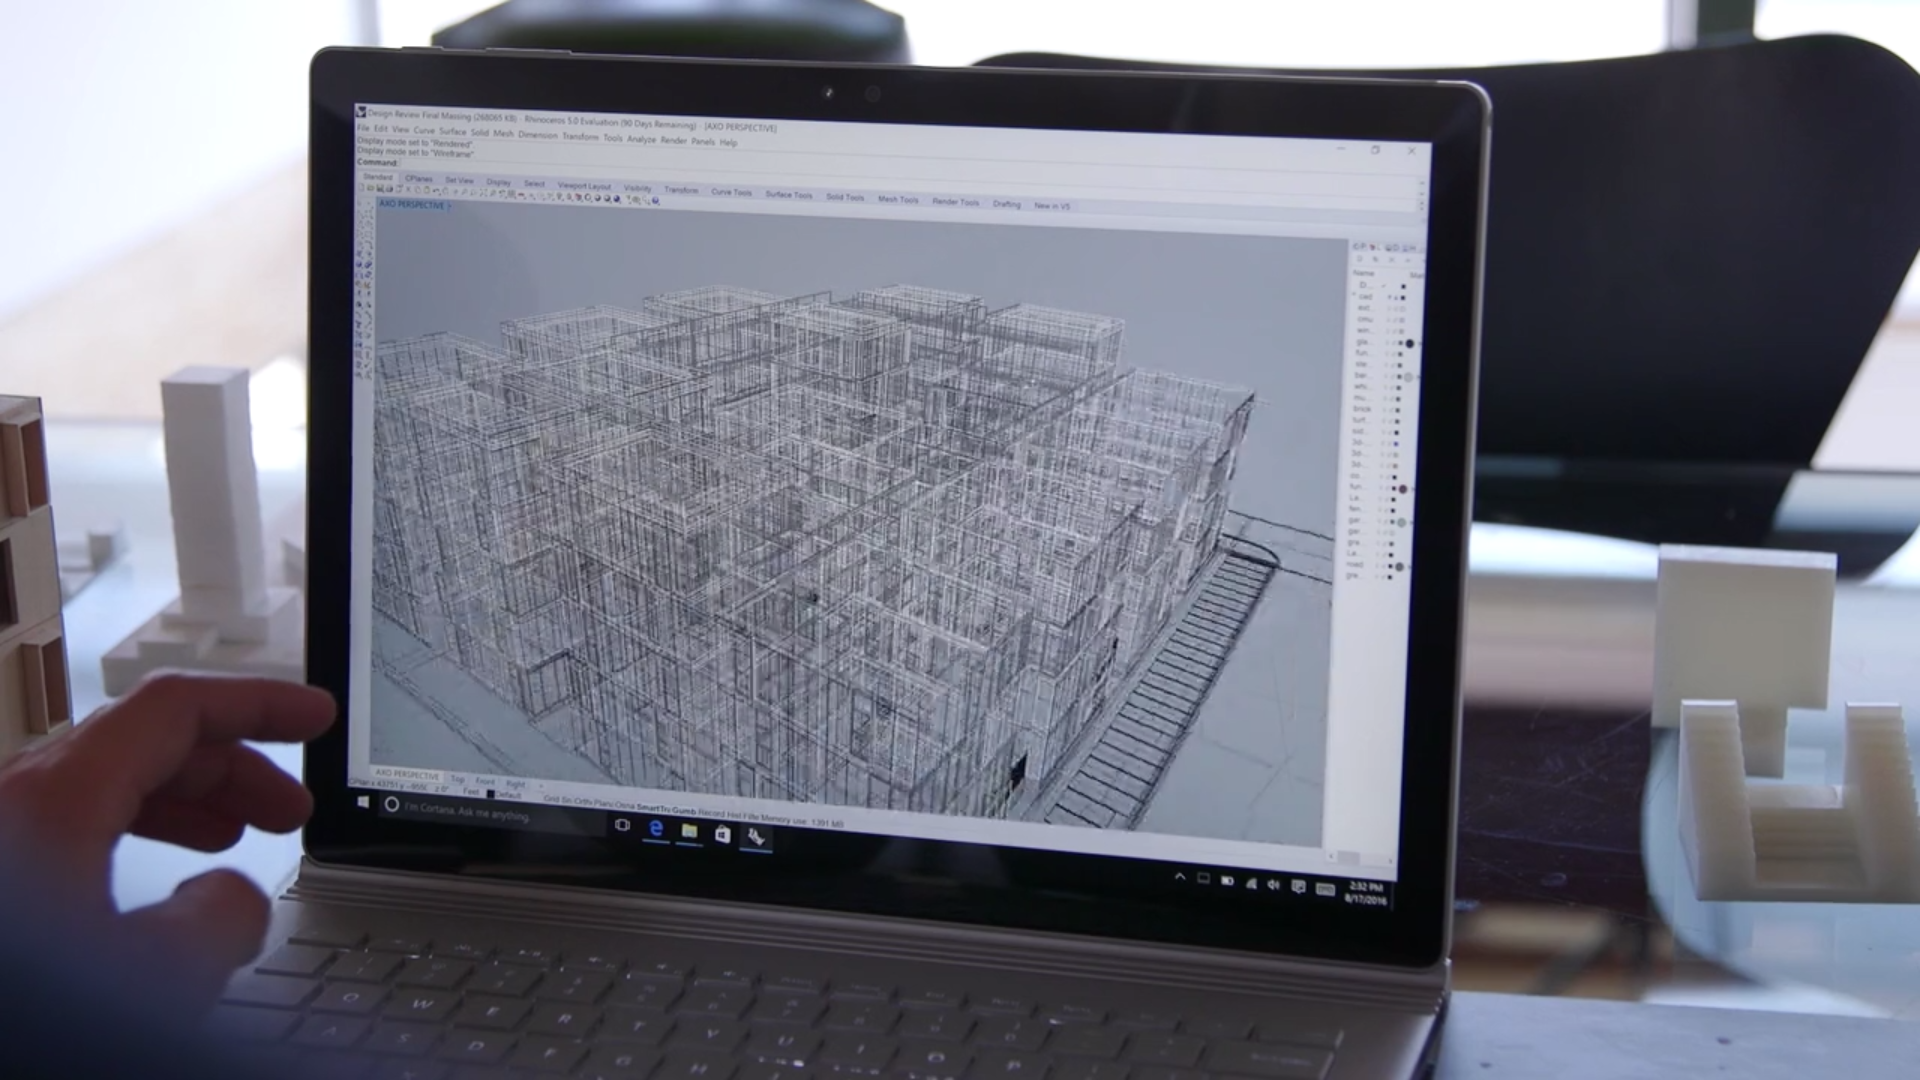Open Windows Store taskbar icon

722,835
